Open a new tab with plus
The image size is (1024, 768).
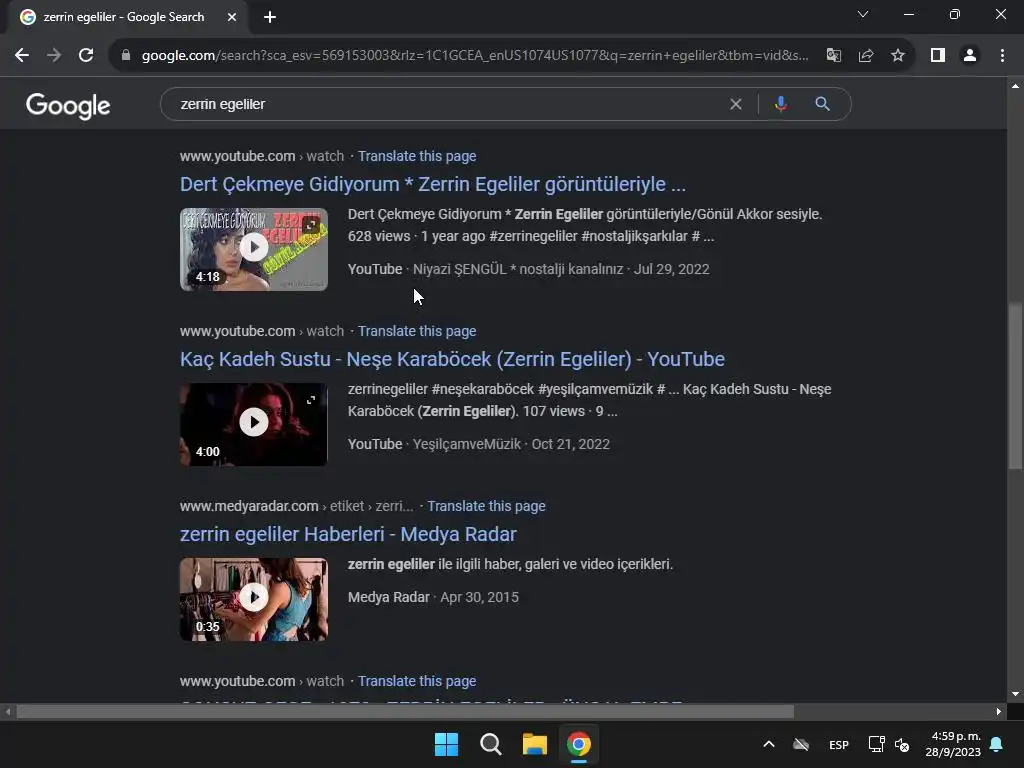pyautogui.click(x=270, y=17)
